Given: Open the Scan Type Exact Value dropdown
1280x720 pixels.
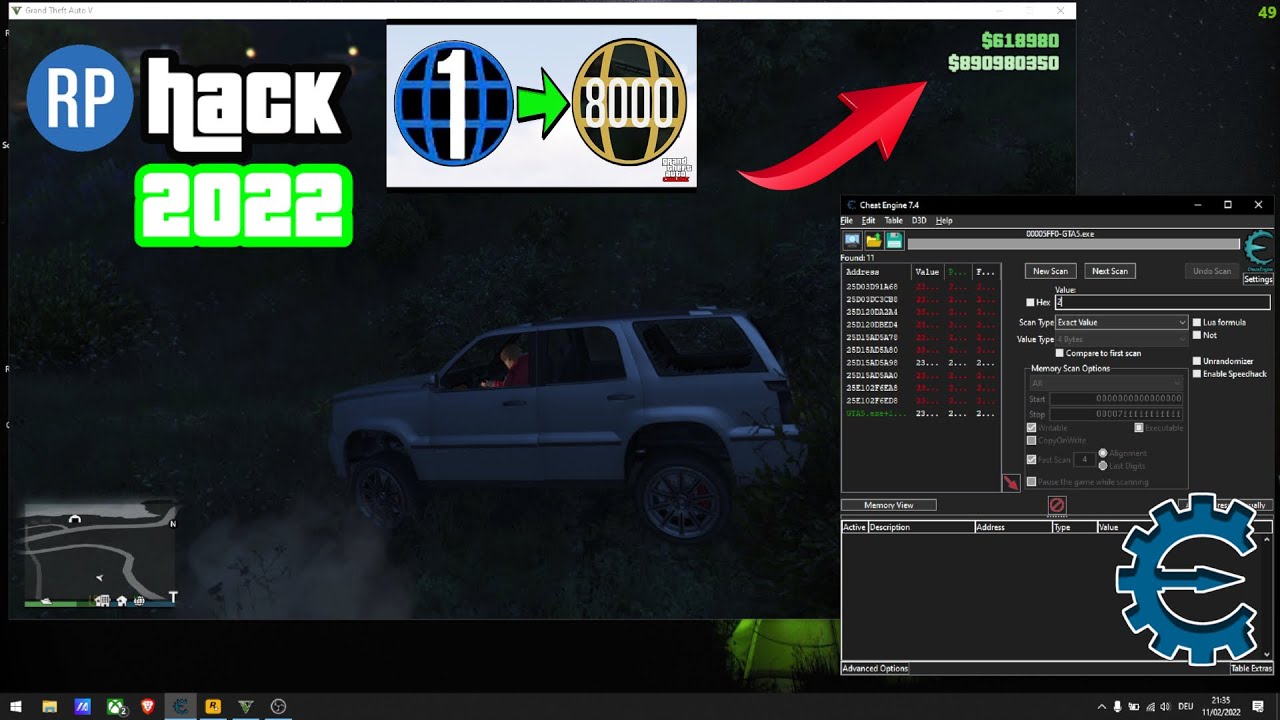Looking at the screenshot, I should coord(1121,323).
